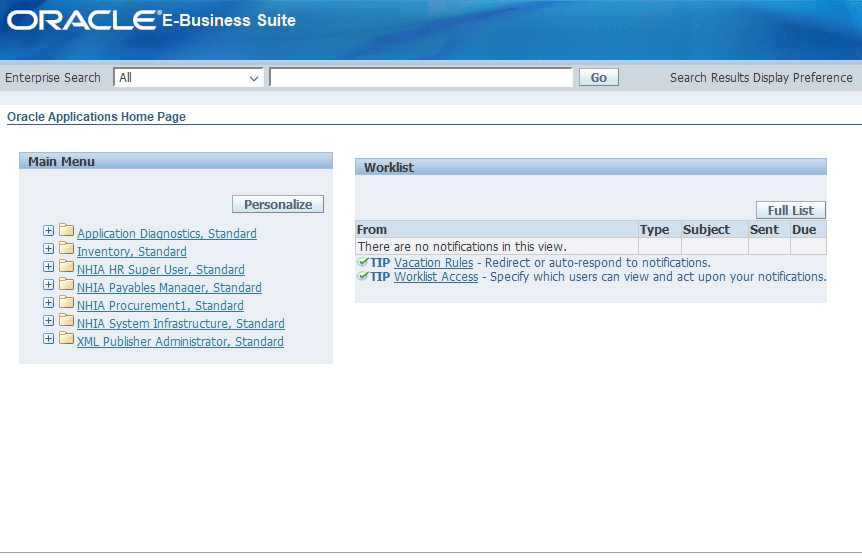862x560 pixels.
Task: Open NHIA HR Super User, Standard link
Action: pyautogui.click(x=160, y=270)
